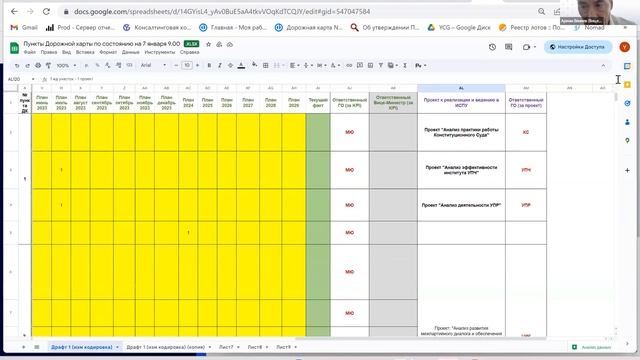This screenshot has width=640, height=360.
Task: Open cell fill color picker
Action: point(254,65)
